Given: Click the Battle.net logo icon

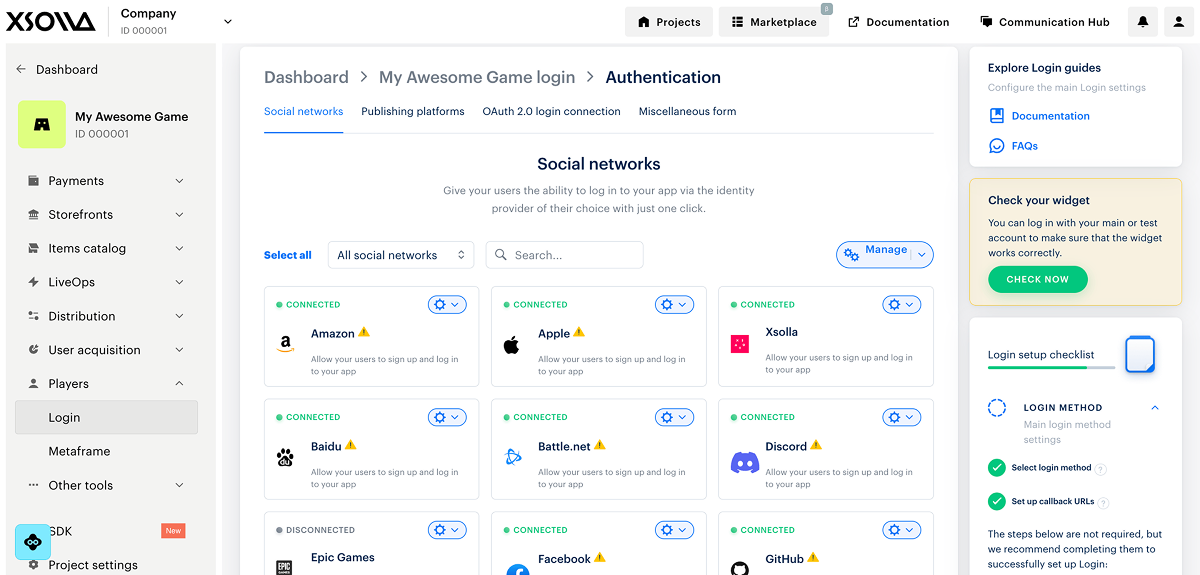Looking at the screenshot, I should [x=513, y=457].
